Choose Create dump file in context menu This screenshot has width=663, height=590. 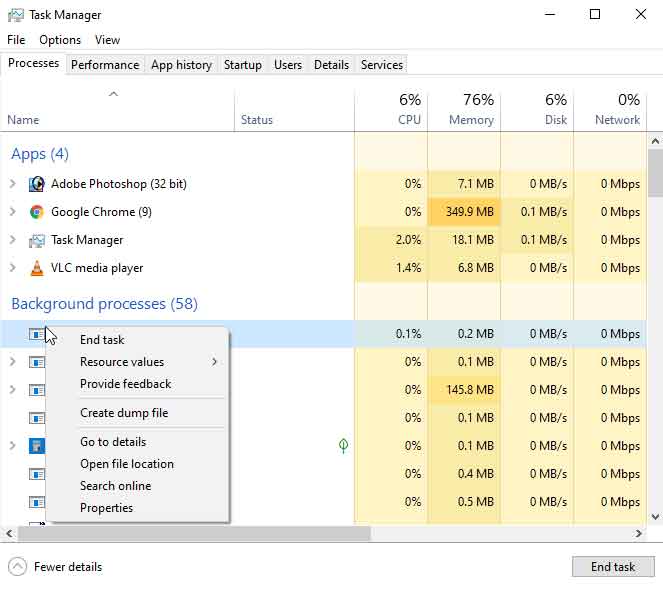pyautogui.click(x=138, y=413)
